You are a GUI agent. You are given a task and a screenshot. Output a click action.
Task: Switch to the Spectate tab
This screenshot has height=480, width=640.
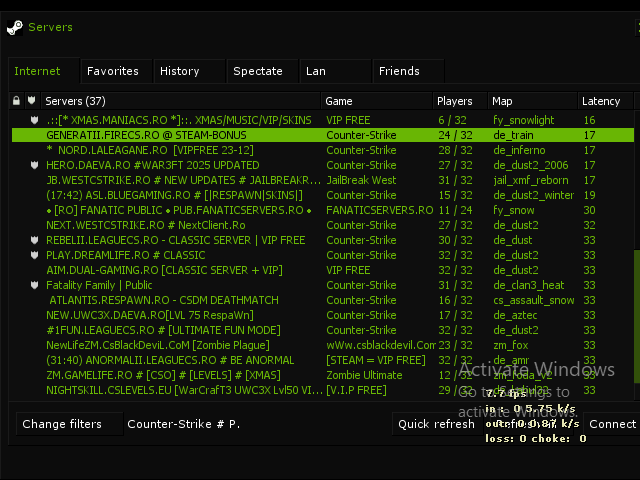[262, 71]
